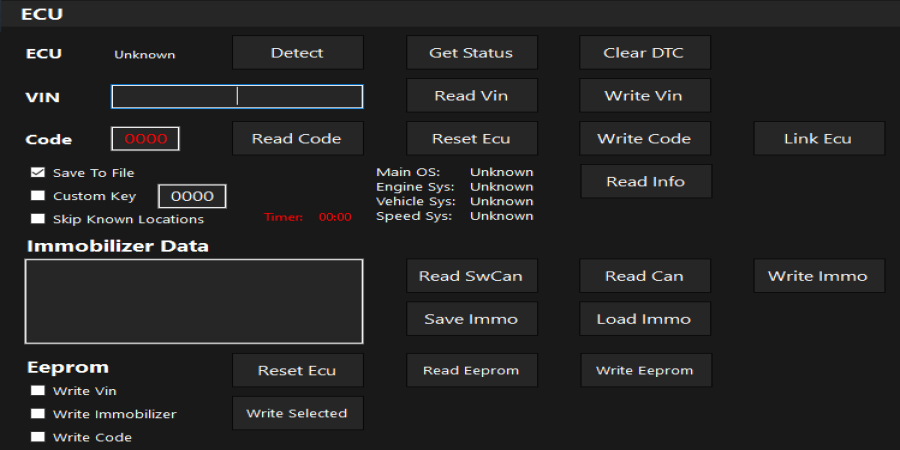Click inside the Immobilizer Data box
The height and width of the screenshot is (450, 900).
[193, 301]
